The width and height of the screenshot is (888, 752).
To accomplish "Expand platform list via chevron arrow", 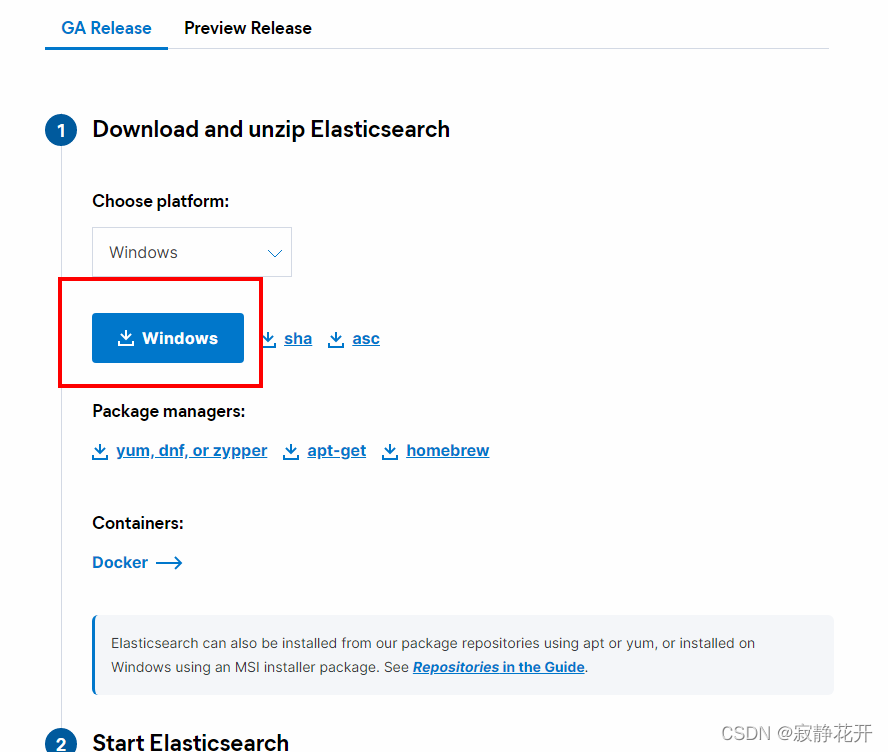I will pyautogui.click(x=275, y=253).
